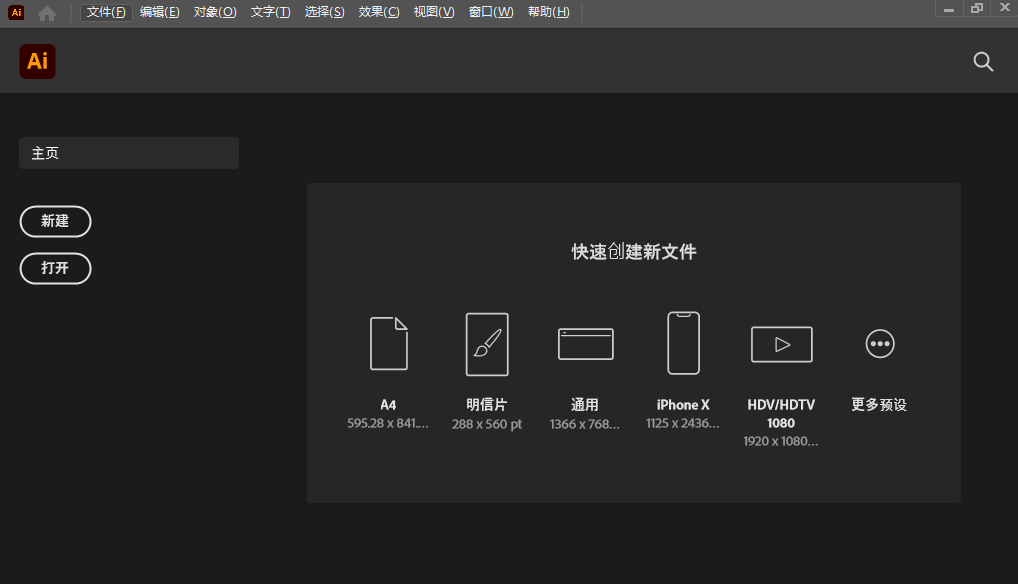1018x584 pixels.
Task: Open search using the magnifier icon
Action: coord(982,61)
